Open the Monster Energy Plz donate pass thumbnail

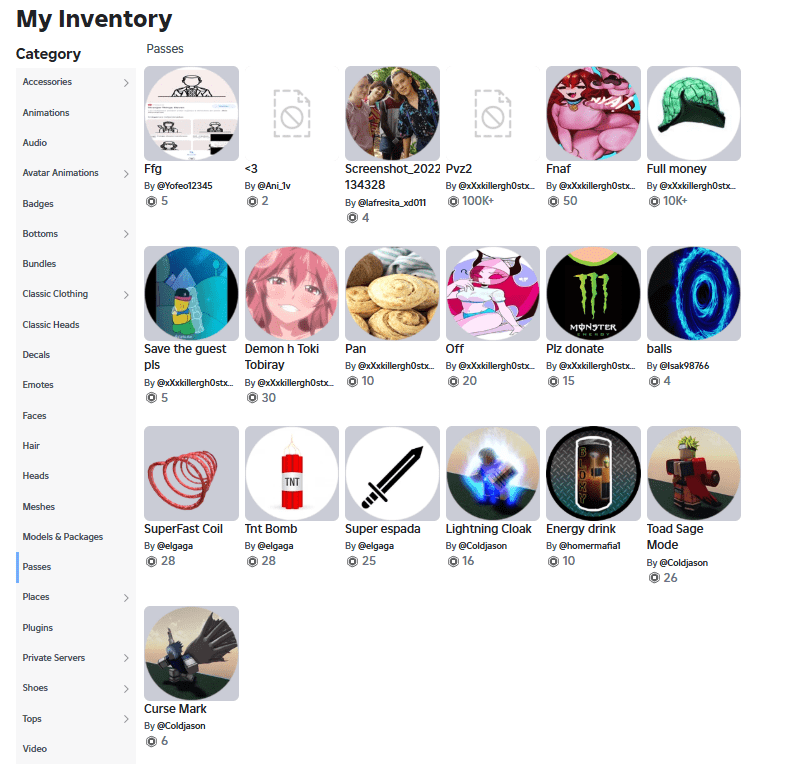pos(593,293)
